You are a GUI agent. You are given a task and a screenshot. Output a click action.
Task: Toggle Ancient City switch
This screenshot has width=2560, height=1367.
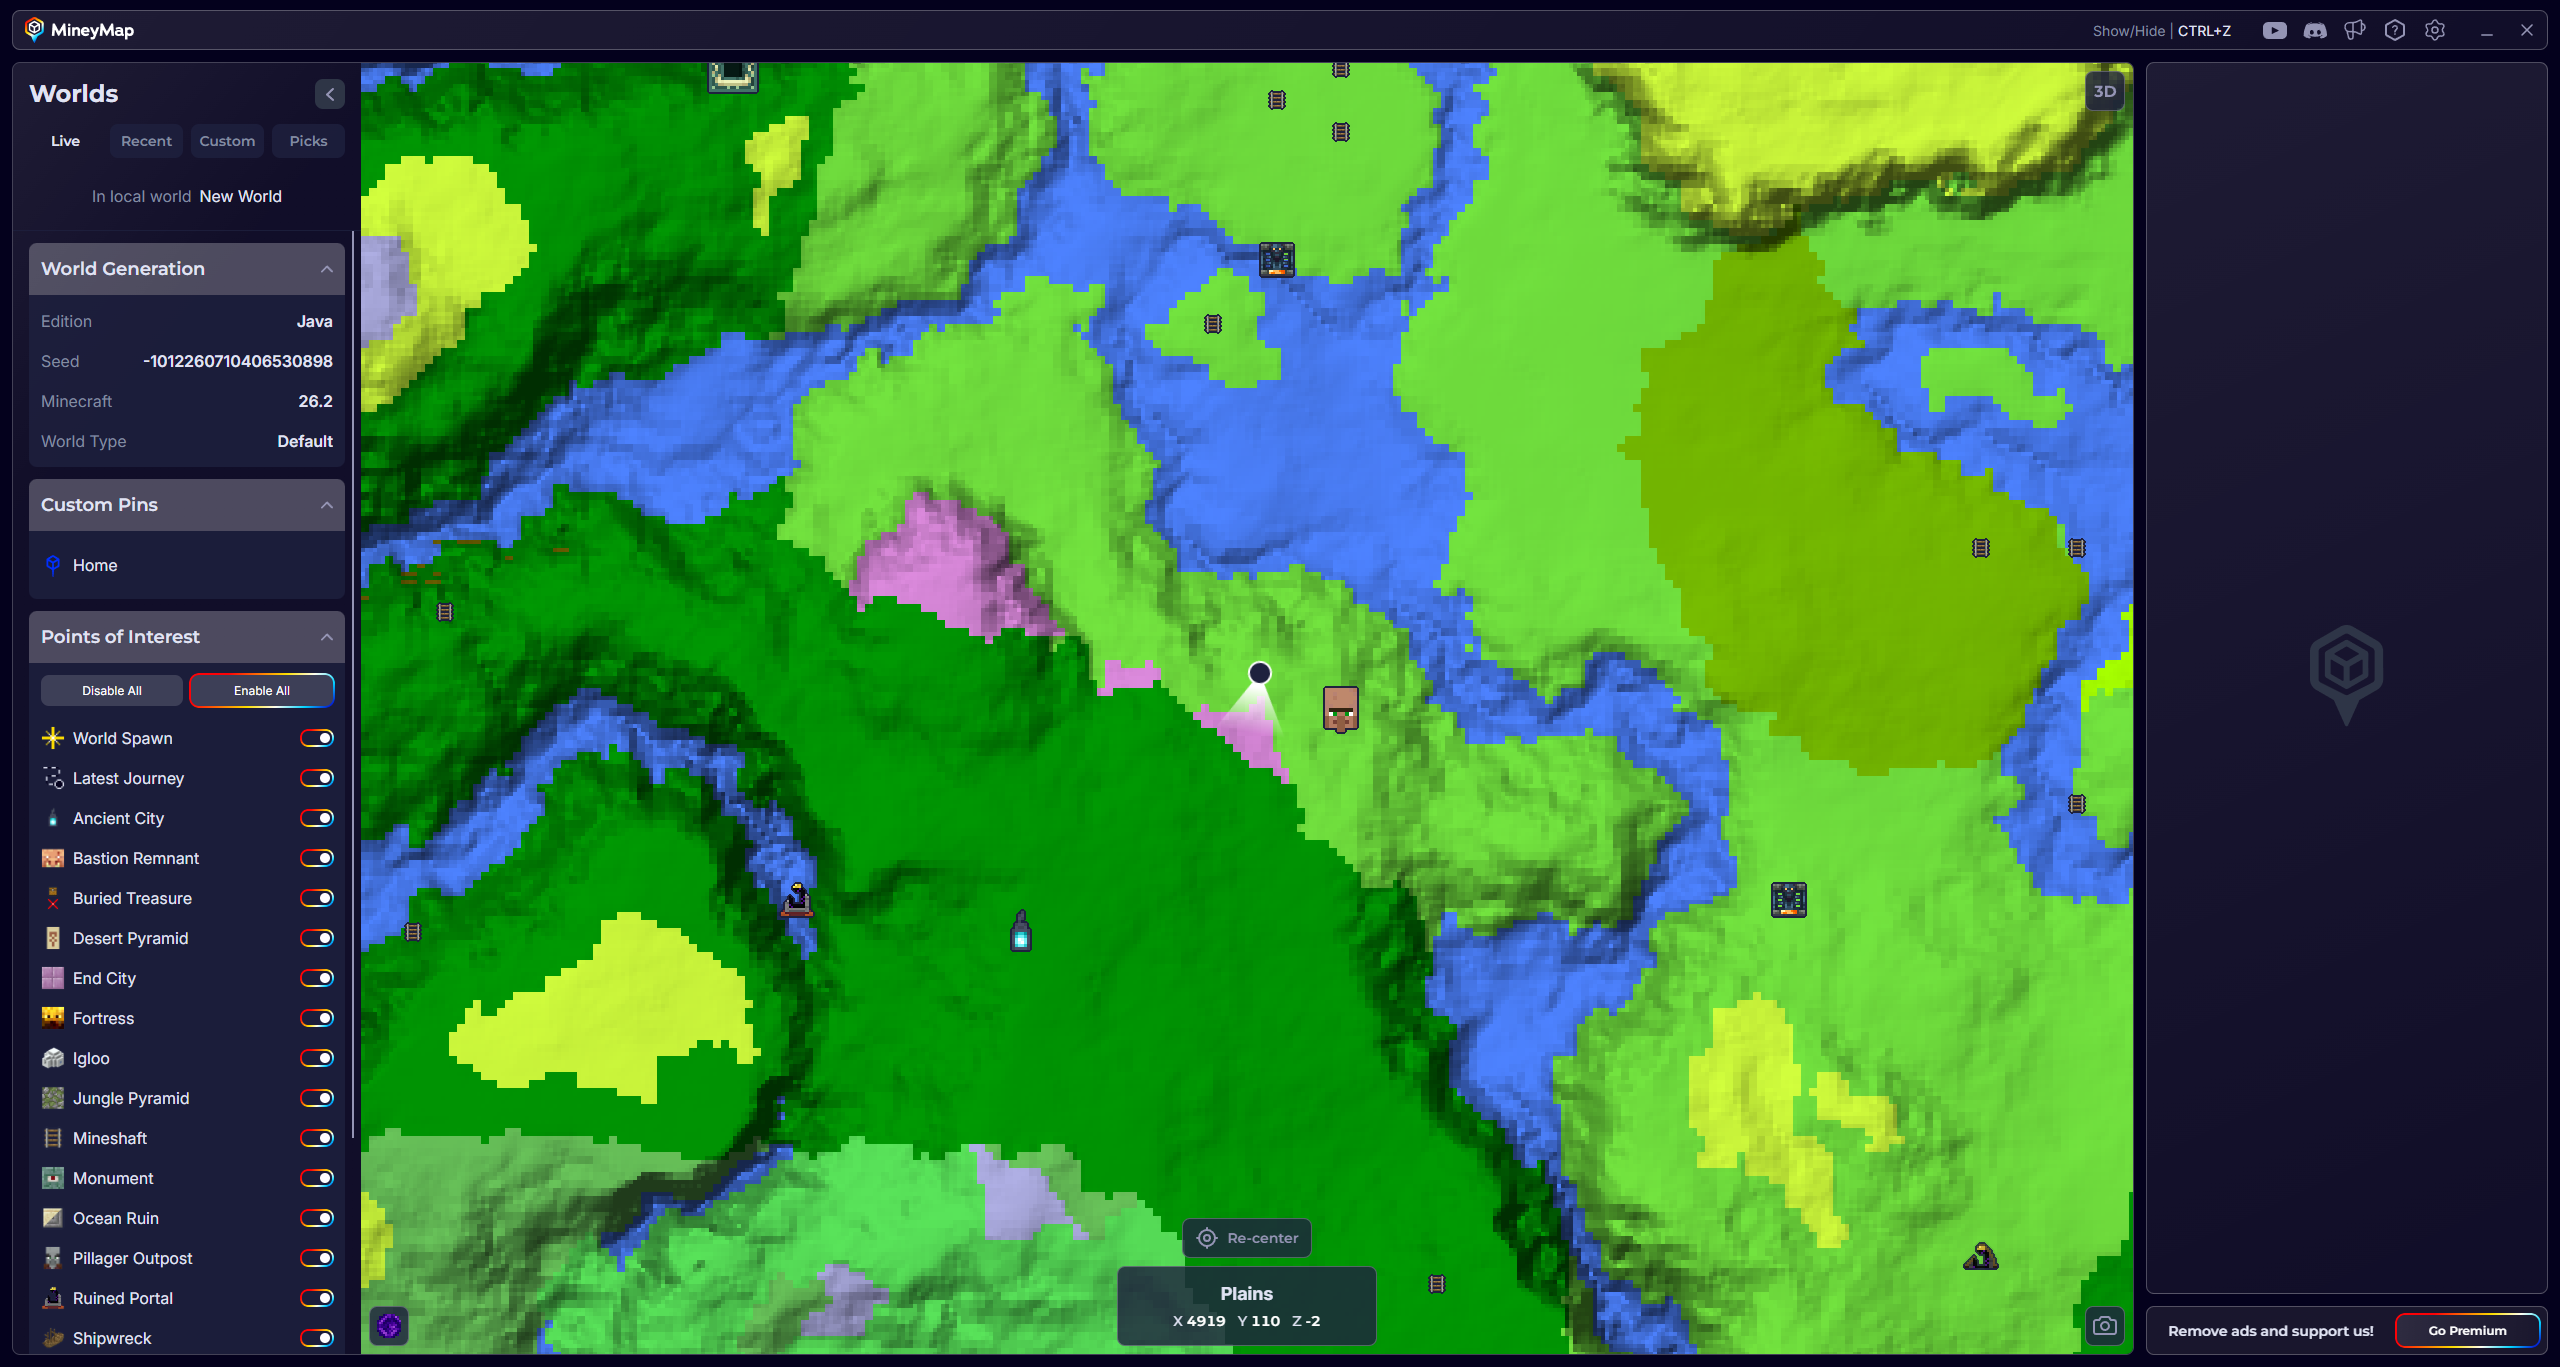coord(317,818)
